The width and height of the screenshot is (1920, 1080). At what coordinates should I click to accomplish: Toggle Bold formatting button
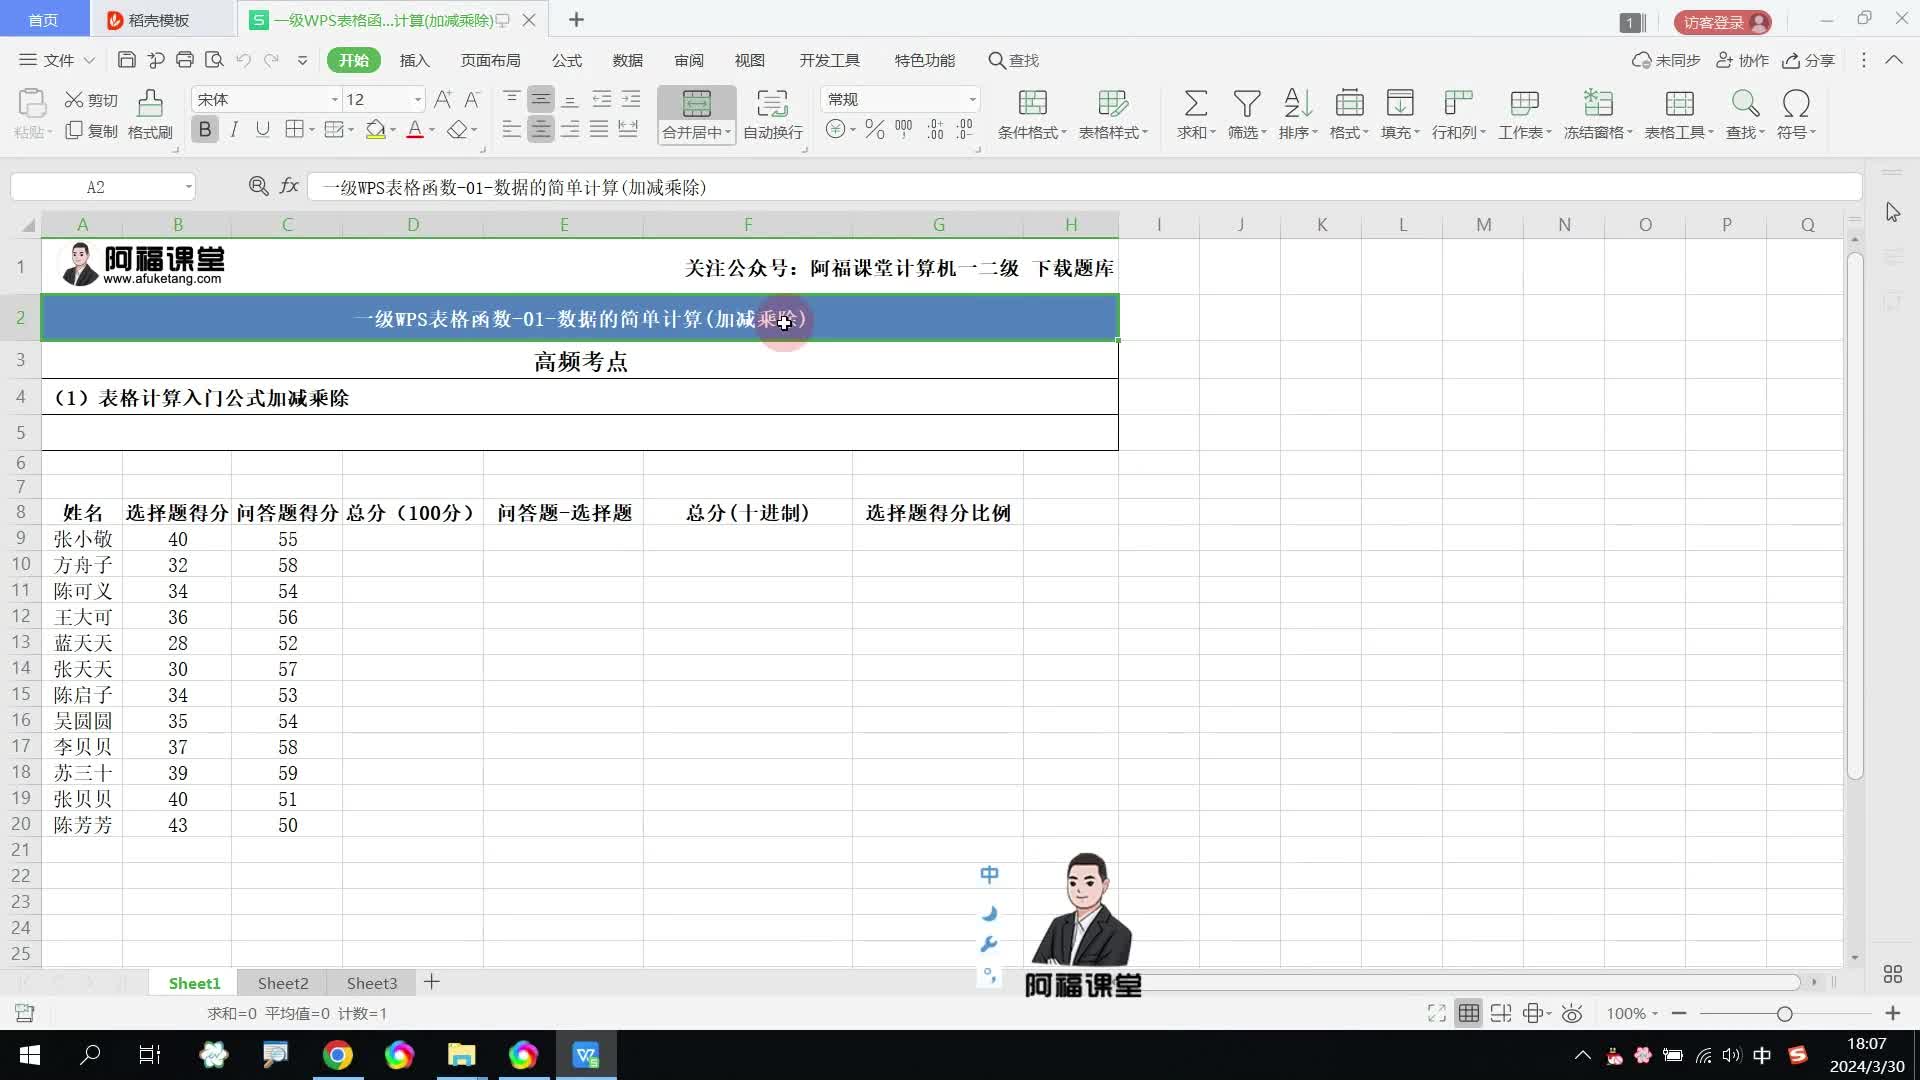click(x=205, y=130)
